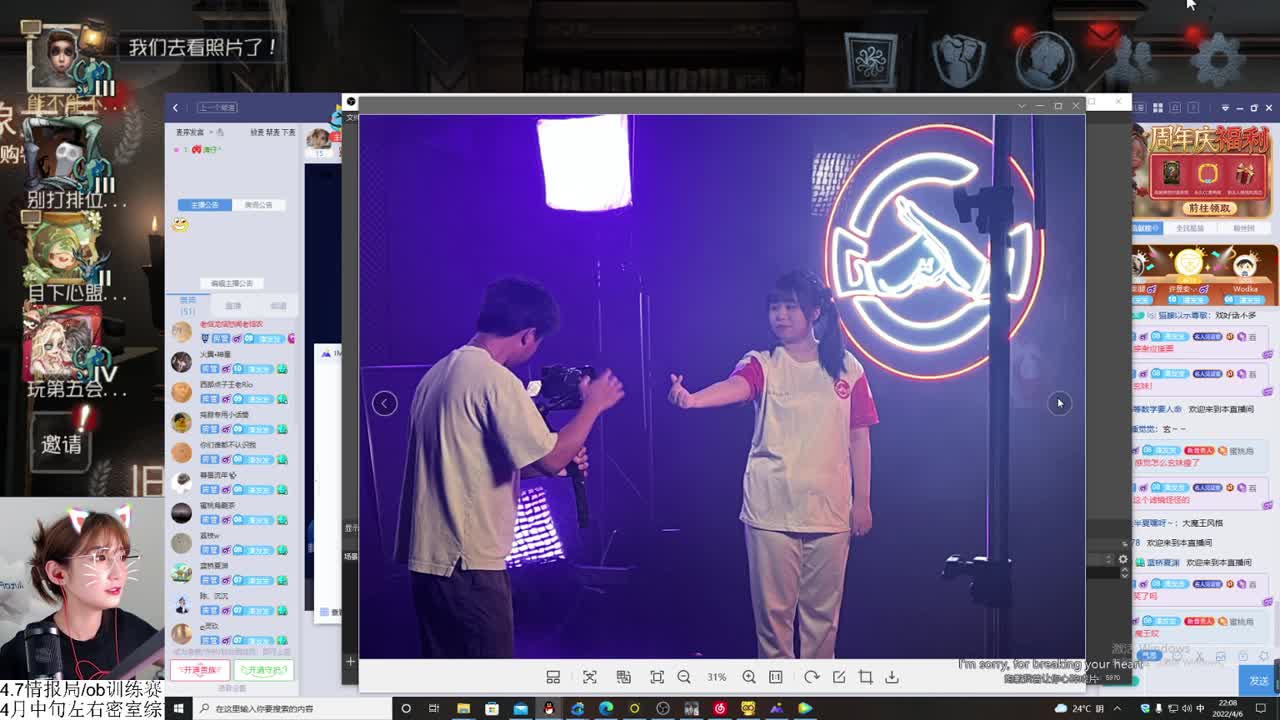Image resolution: width=1280 pixels, height=720 pixels.
Task: Toggle fullscreen view of the photo
Action: (x=657, y=677)
